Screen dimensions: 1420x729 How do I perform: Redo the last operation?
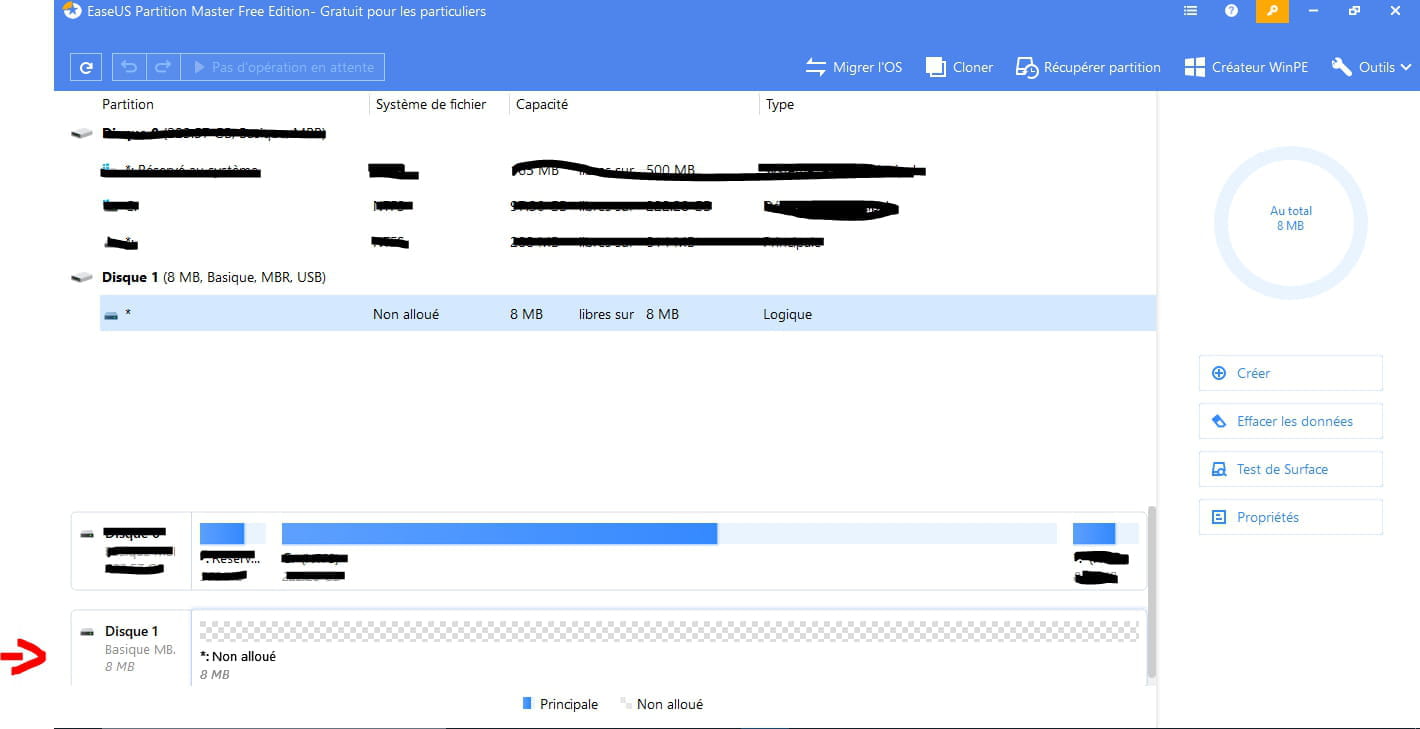click(162, 67)
